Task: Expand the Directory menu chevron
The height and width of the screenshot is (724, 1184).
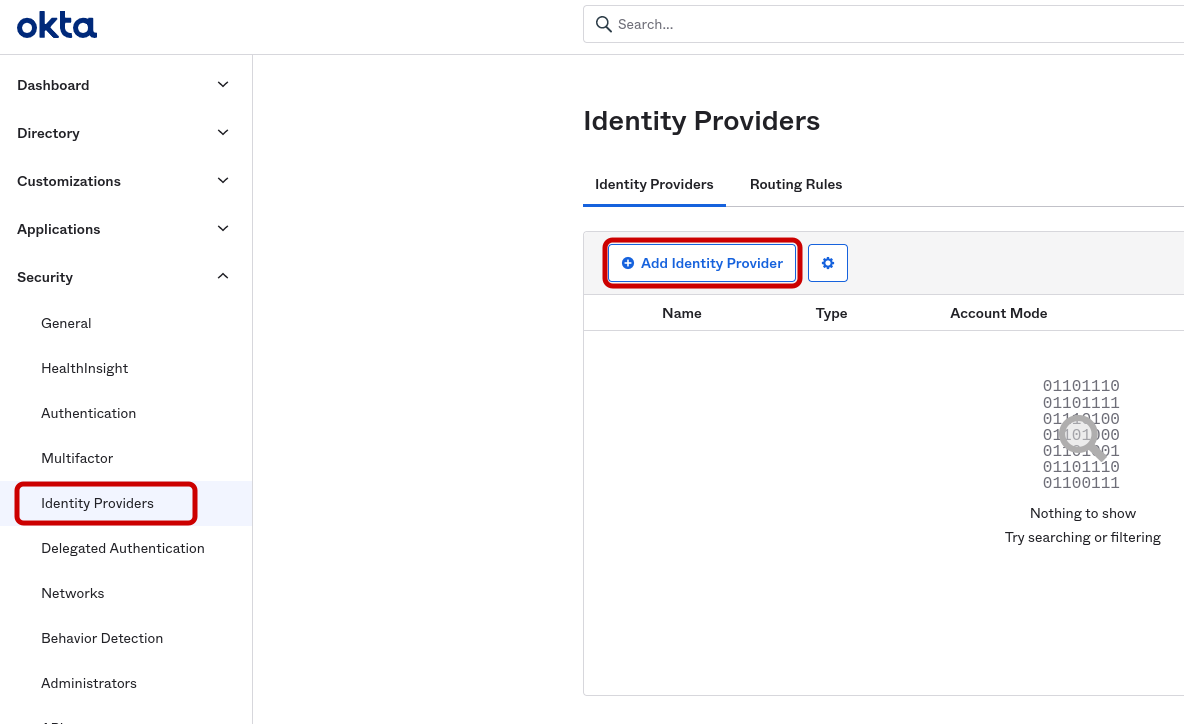Action: [x=223, y=133]
